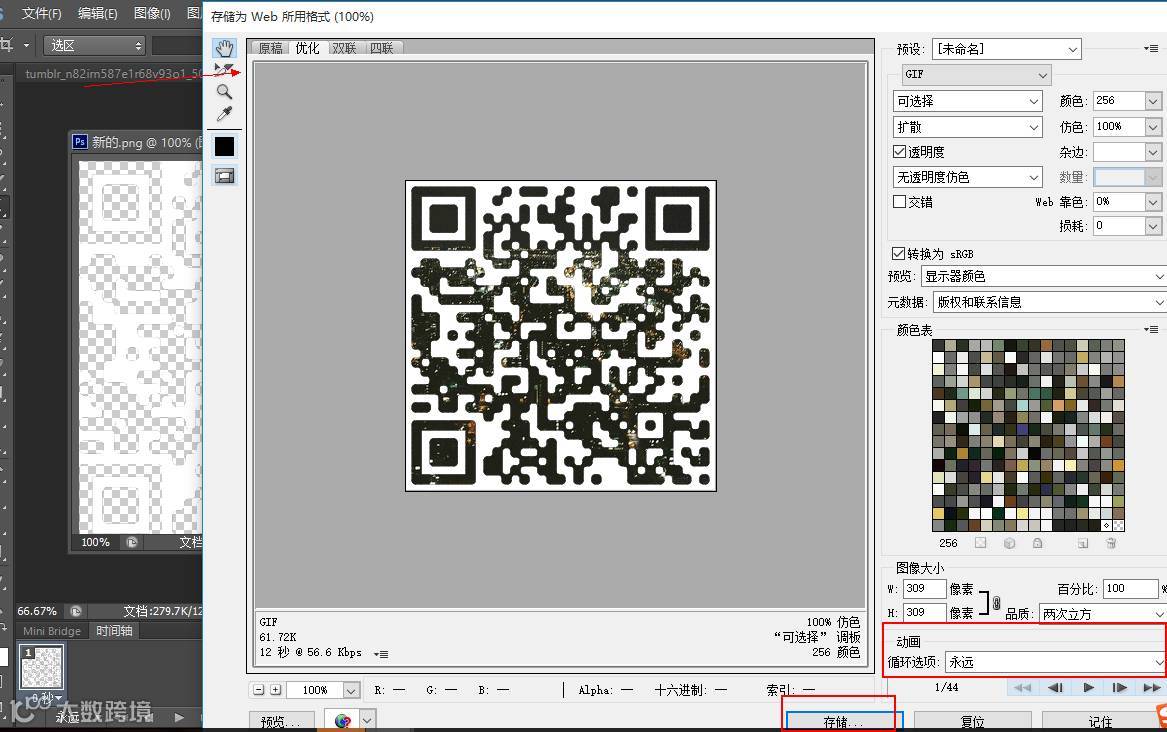Viewport: 1167px width, 732px height.
Task: Click the zoom in plus button
Action: pos(275,690)
